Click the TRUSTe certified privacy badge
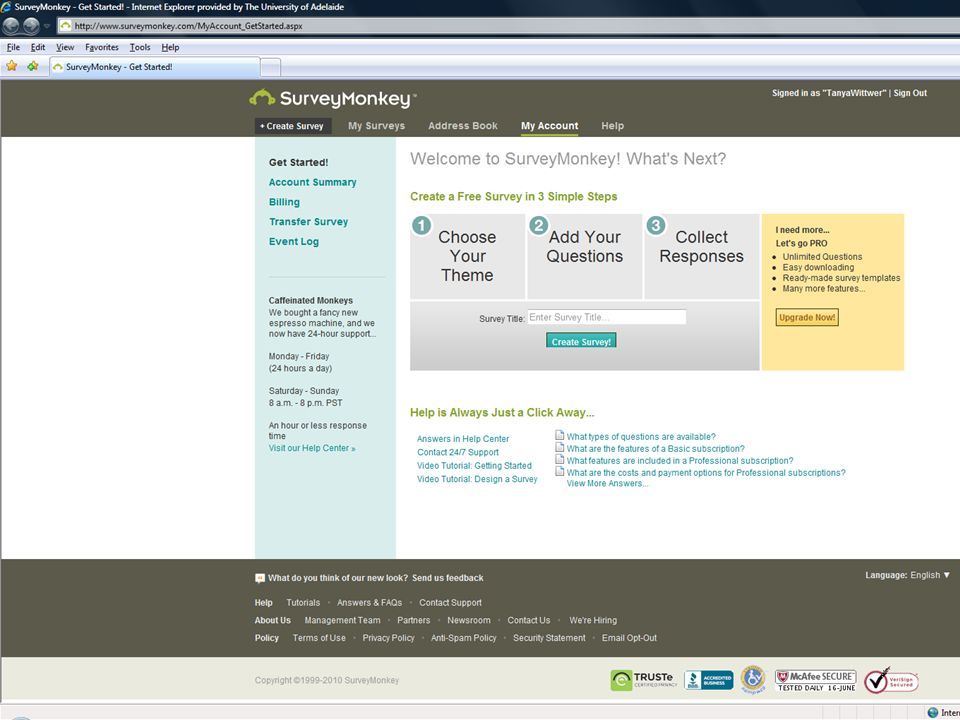The width and height of the screenshot is (960, 720). [643, 680]
